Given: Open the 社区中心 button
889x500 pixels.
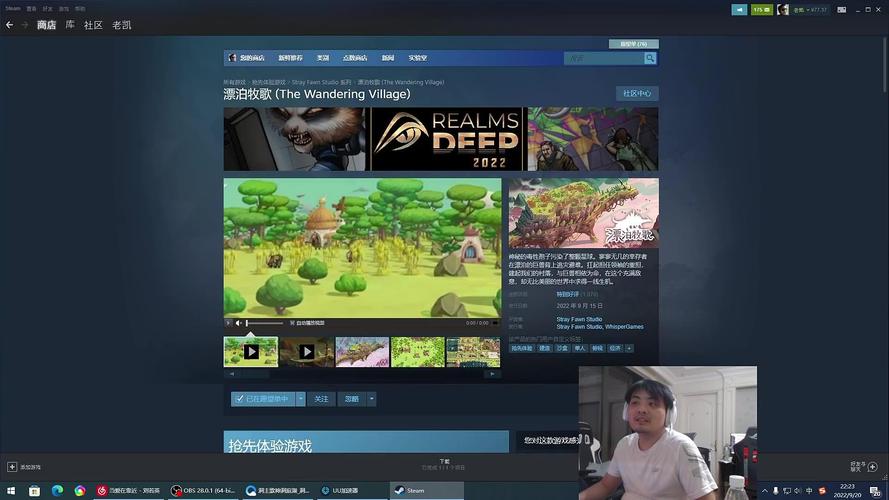Looking at the screenshot, I should [637, 94].
